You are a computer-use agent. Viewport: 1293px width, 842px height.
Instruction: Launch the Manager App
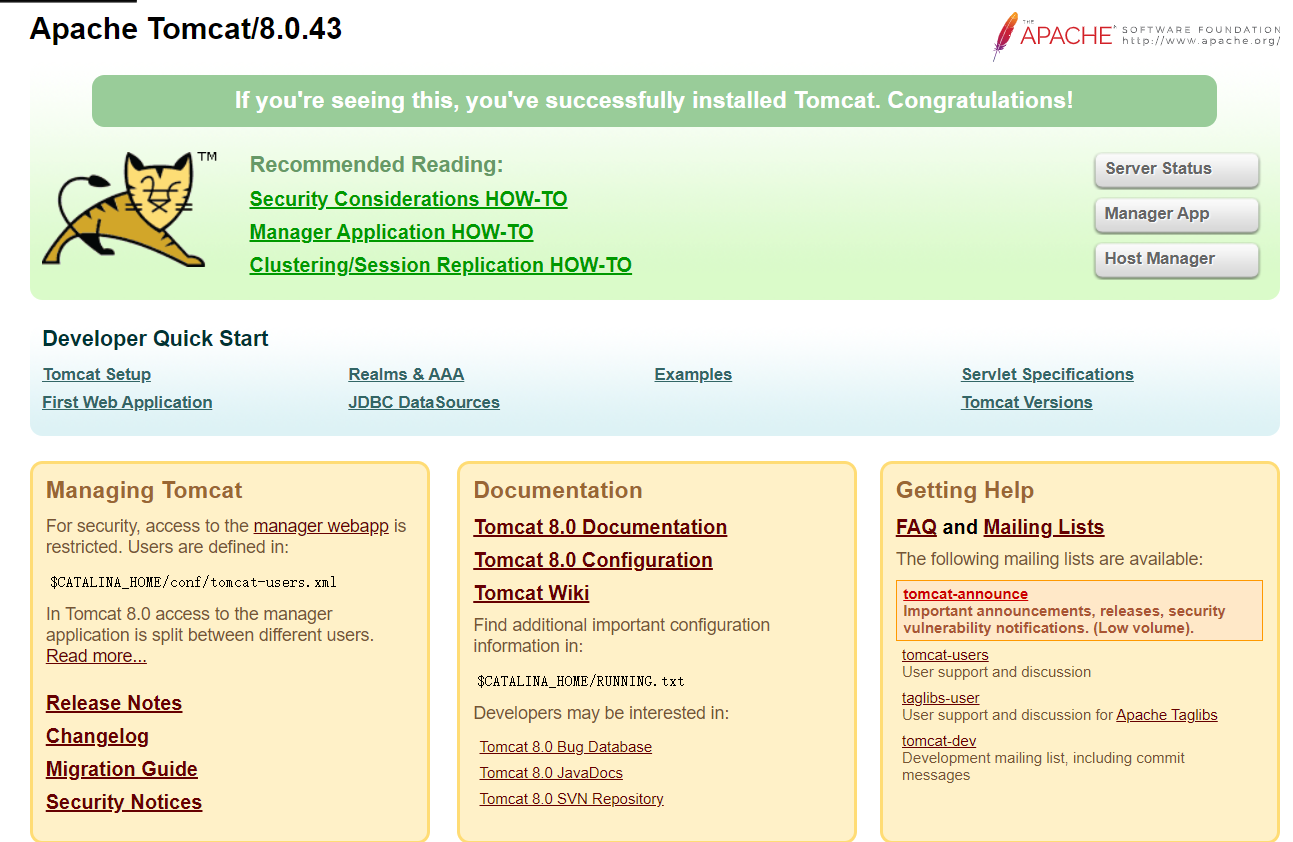(1176, 214)
